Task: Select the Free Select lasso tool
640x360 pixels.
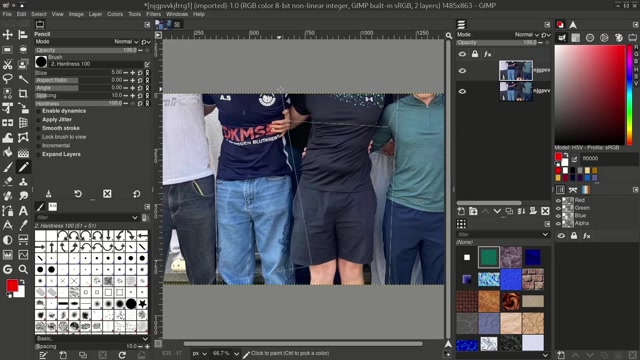Action: 7,79
